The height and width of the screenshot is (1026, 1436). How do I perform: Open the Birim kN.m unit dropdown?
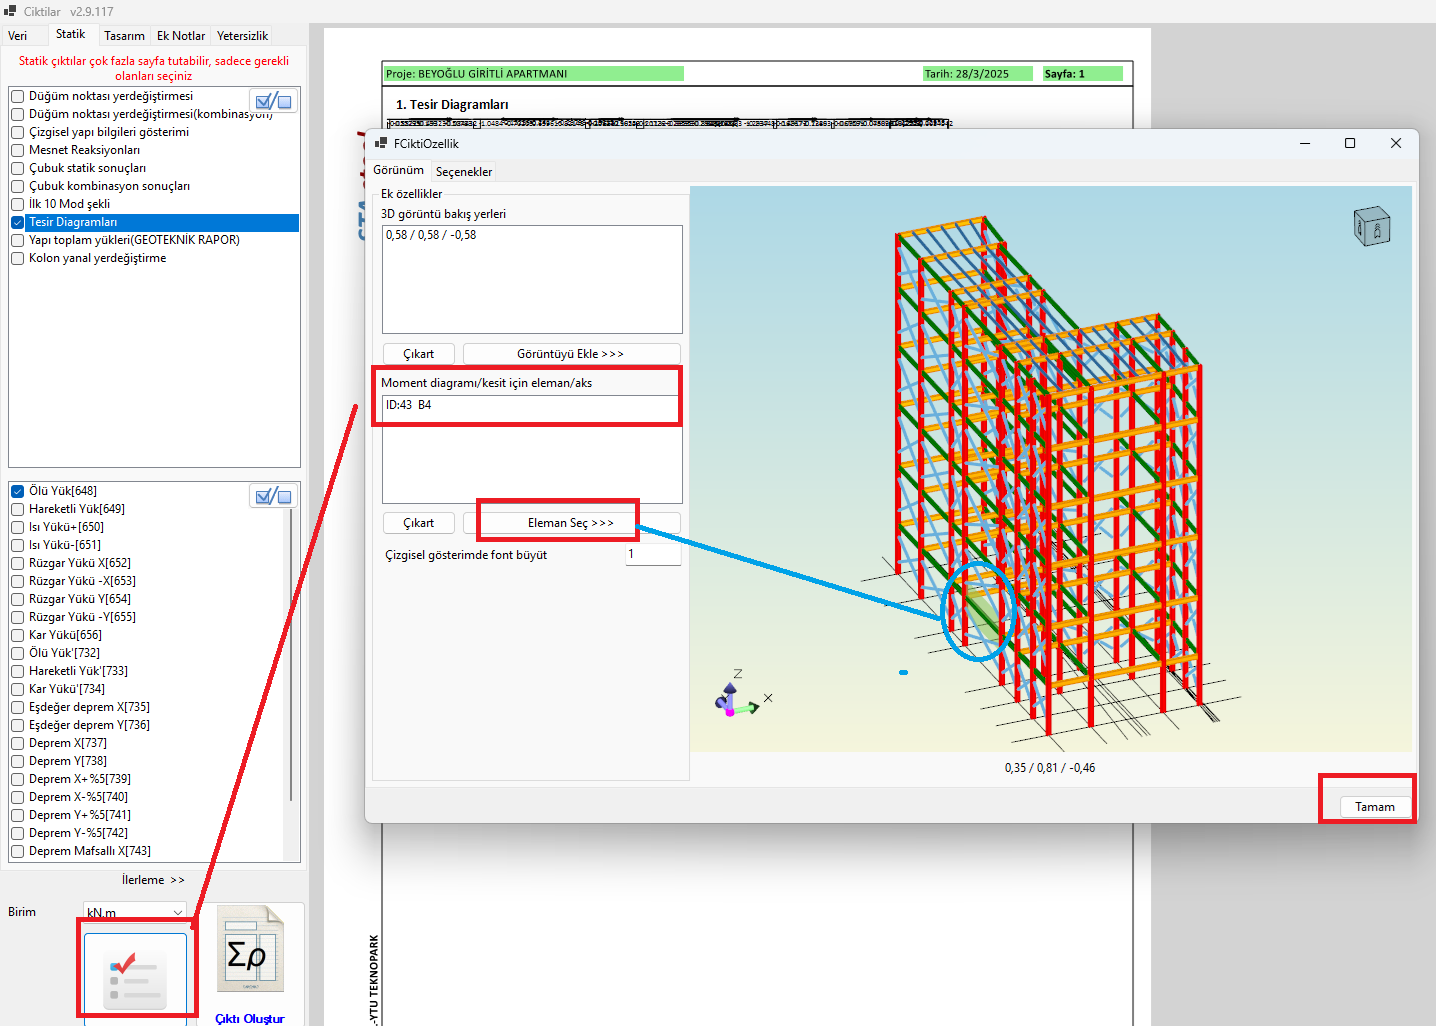pyautogui.click(x=134, y=912)
